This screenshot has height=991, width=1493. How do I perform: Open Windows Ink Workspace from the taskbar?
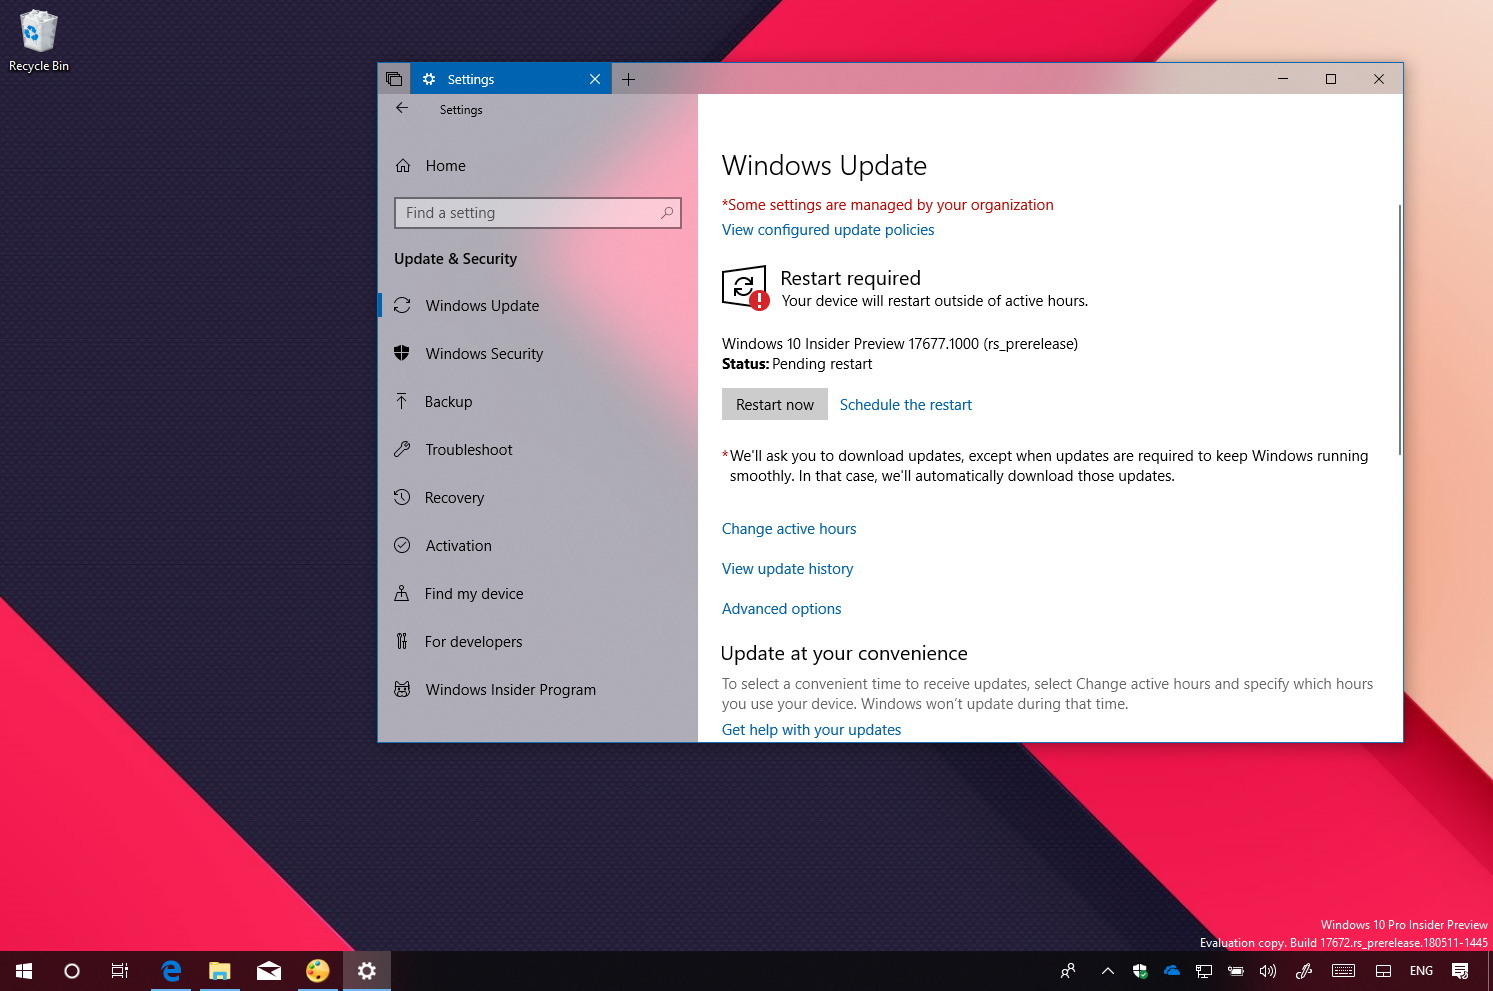click(x=1303, y=970)
